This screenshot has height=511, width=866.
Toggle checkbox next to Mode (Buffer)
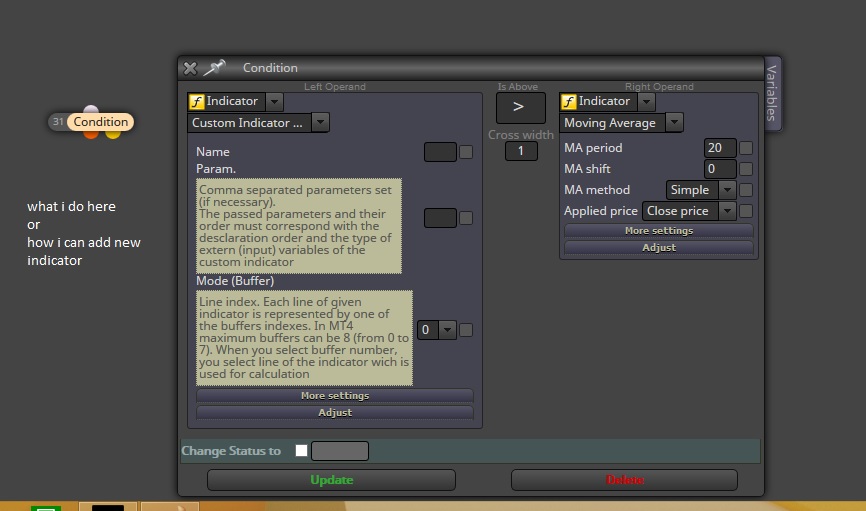pyautogui.click(x=466, y=330)
